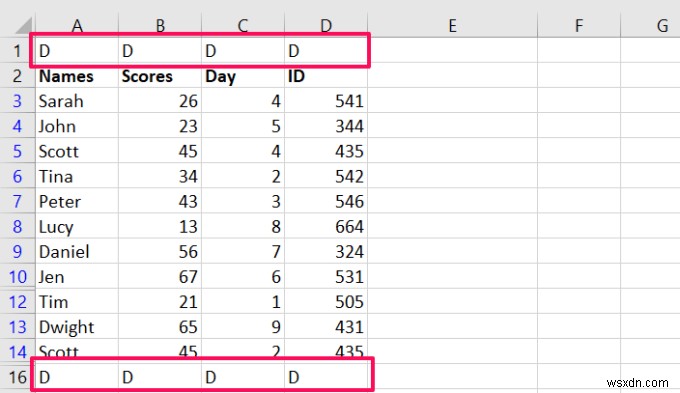Click Daniel's score 56
The height and width of the screenshot is (393, 680).
point(160,252)
